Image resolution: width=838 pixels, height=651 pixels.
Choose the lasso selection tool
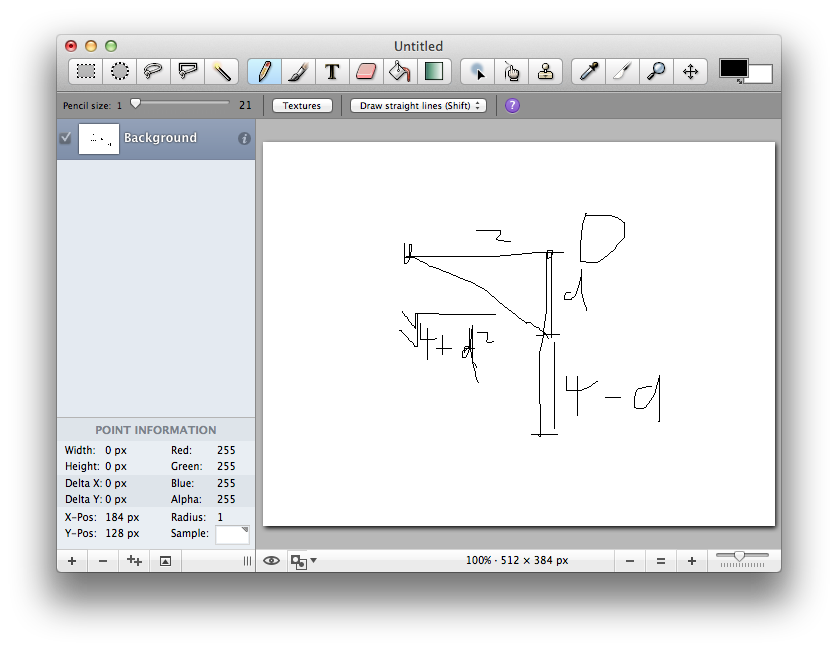(x=153, y=71)
